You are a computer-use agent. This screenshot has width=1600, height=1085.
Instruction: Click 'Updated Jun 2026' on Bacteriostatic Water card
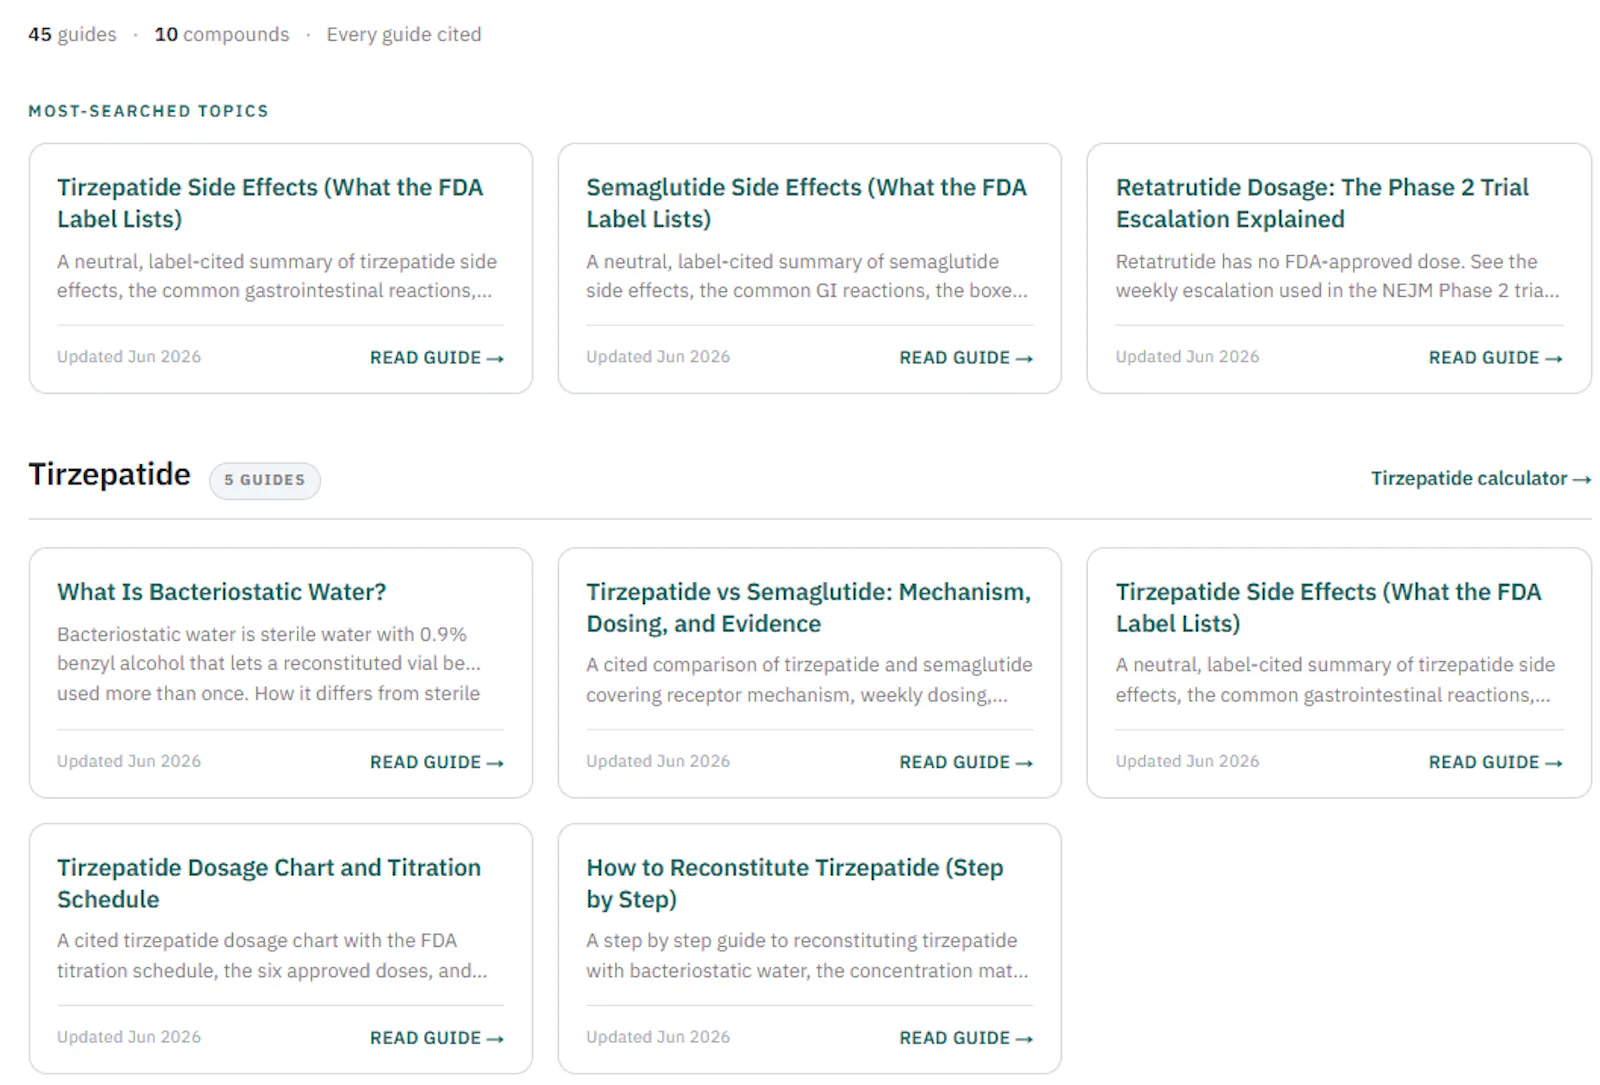(129, 761)
